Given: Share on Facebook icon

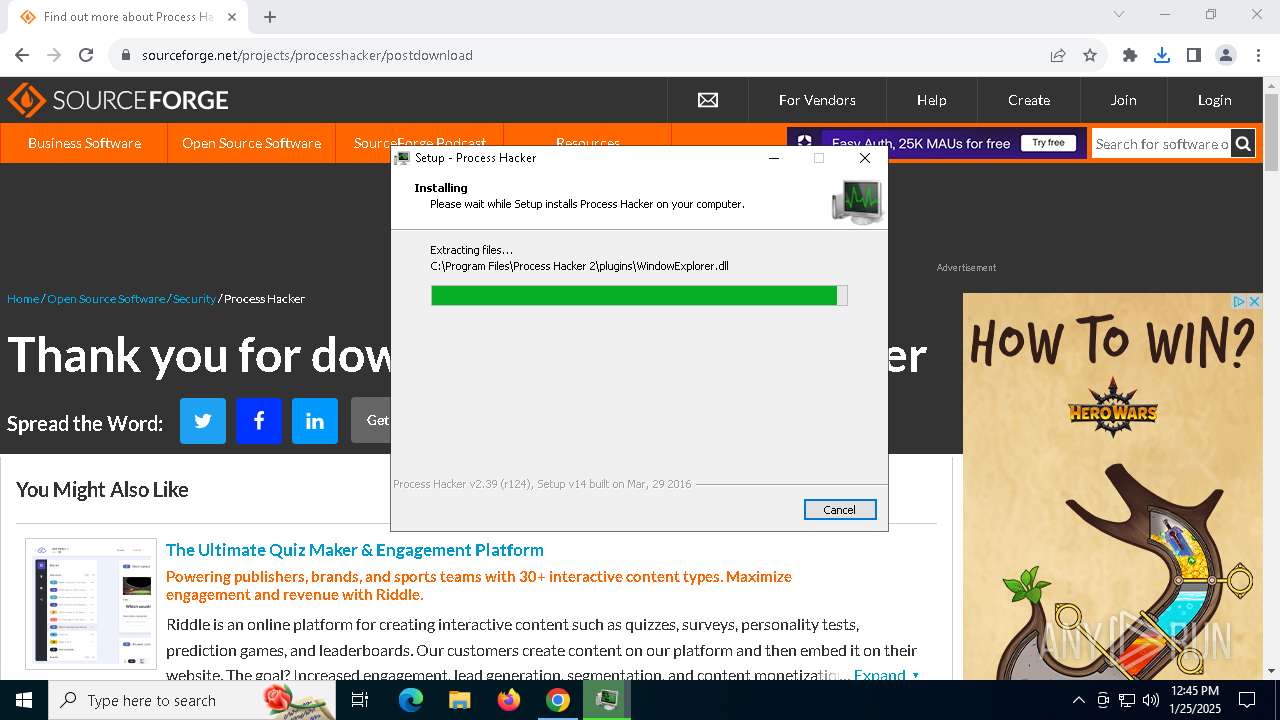Looking at the screenshot, I should click(259, 421).
